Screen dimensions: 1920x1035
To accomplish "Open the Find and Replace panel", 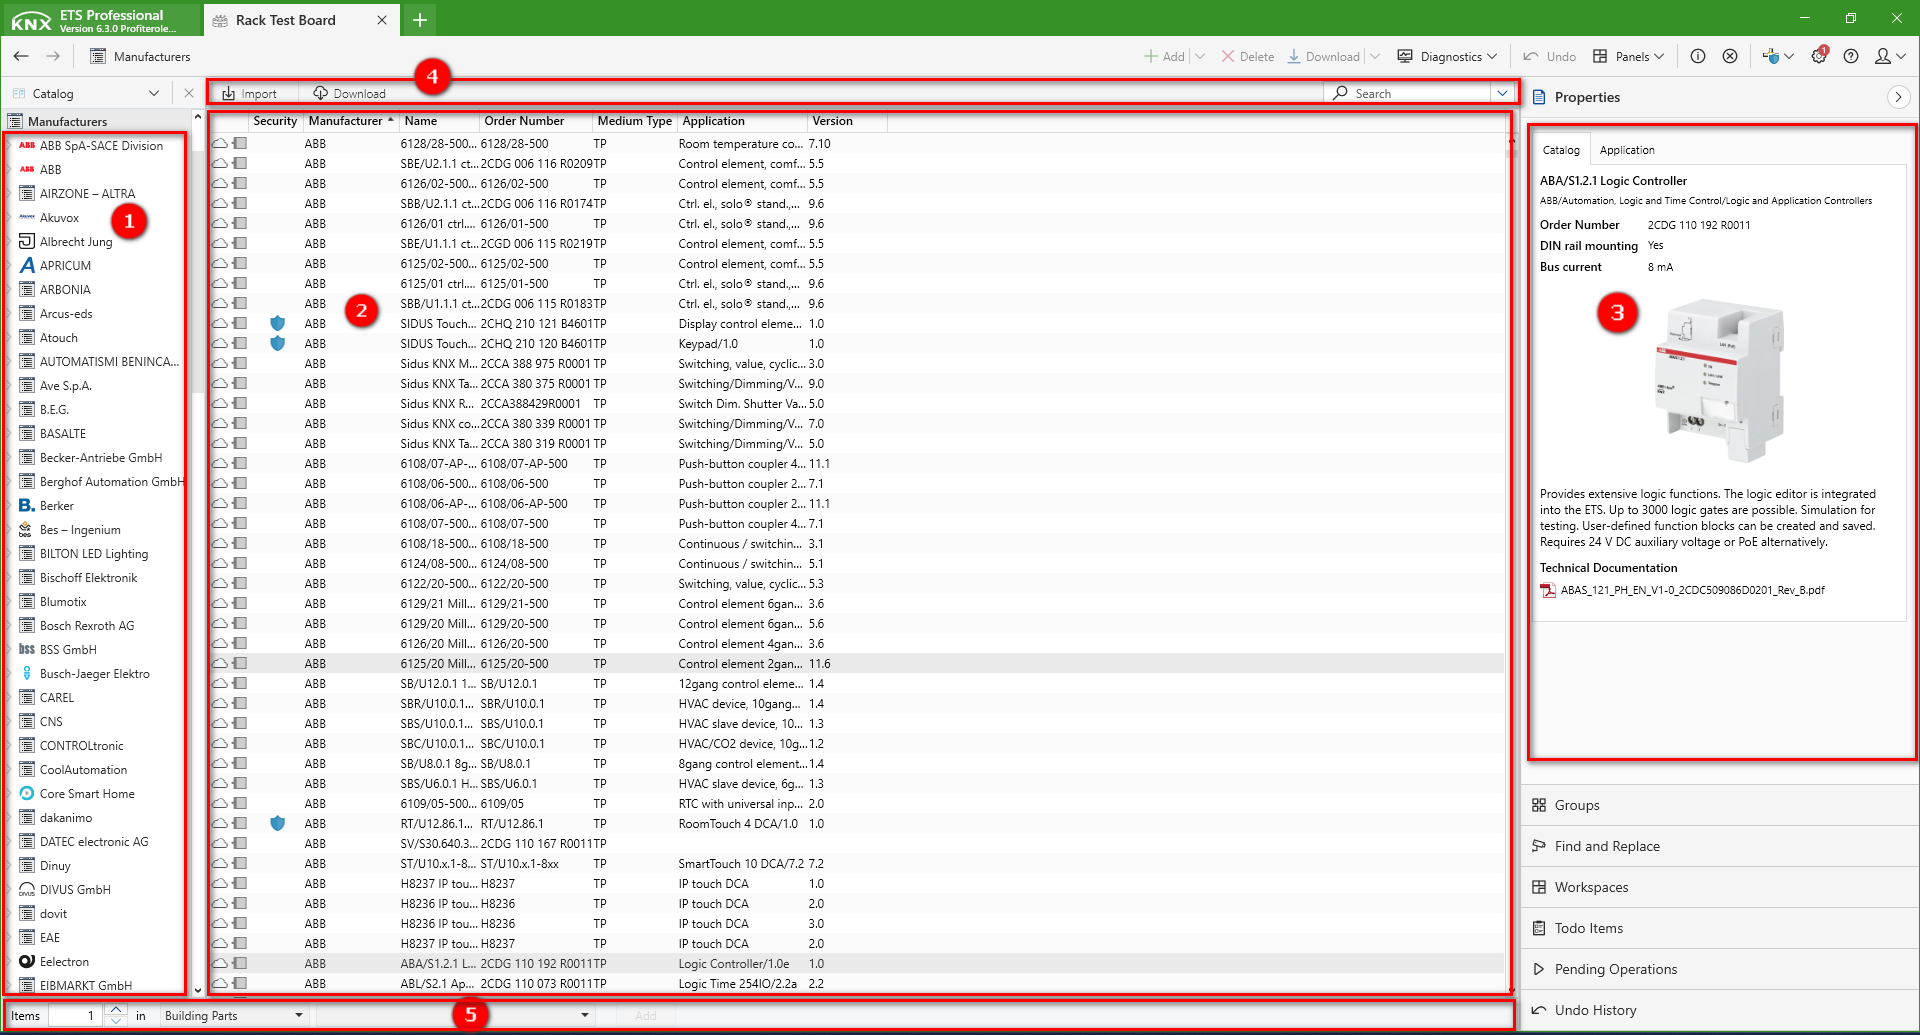I will pyautogui.click(x=1606, y=846).
